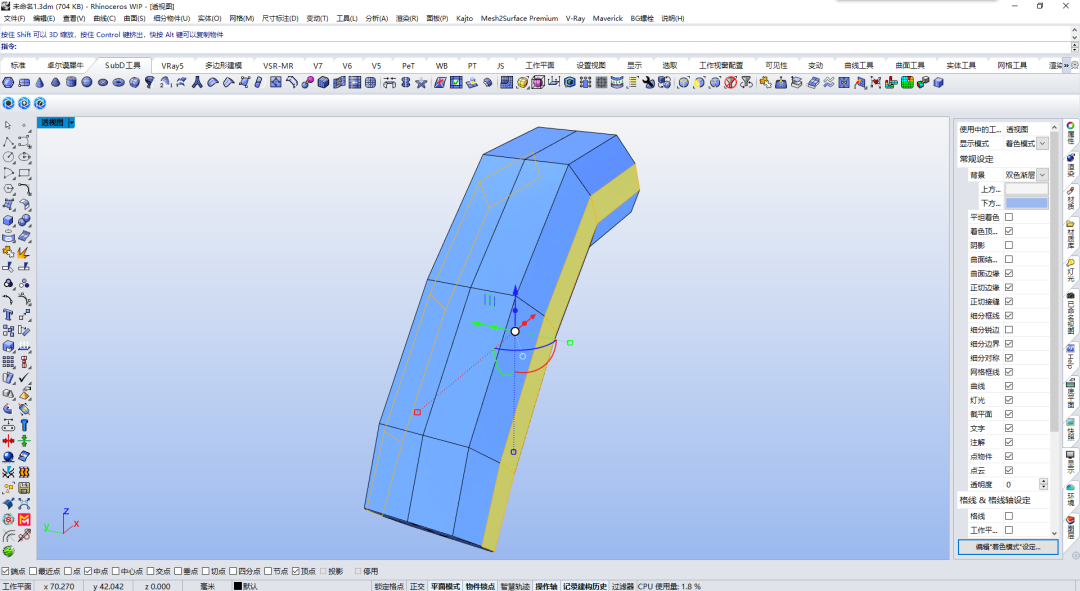Create a SubD cylinder from the toolbar
Screen dimensions: 1080x591
point(71,83)
